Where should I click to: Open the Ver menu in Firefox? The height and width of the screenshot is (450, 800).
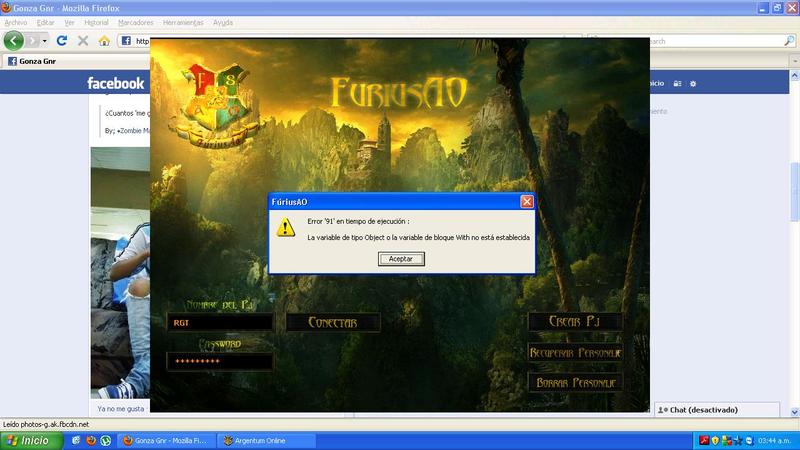point(69,22)
